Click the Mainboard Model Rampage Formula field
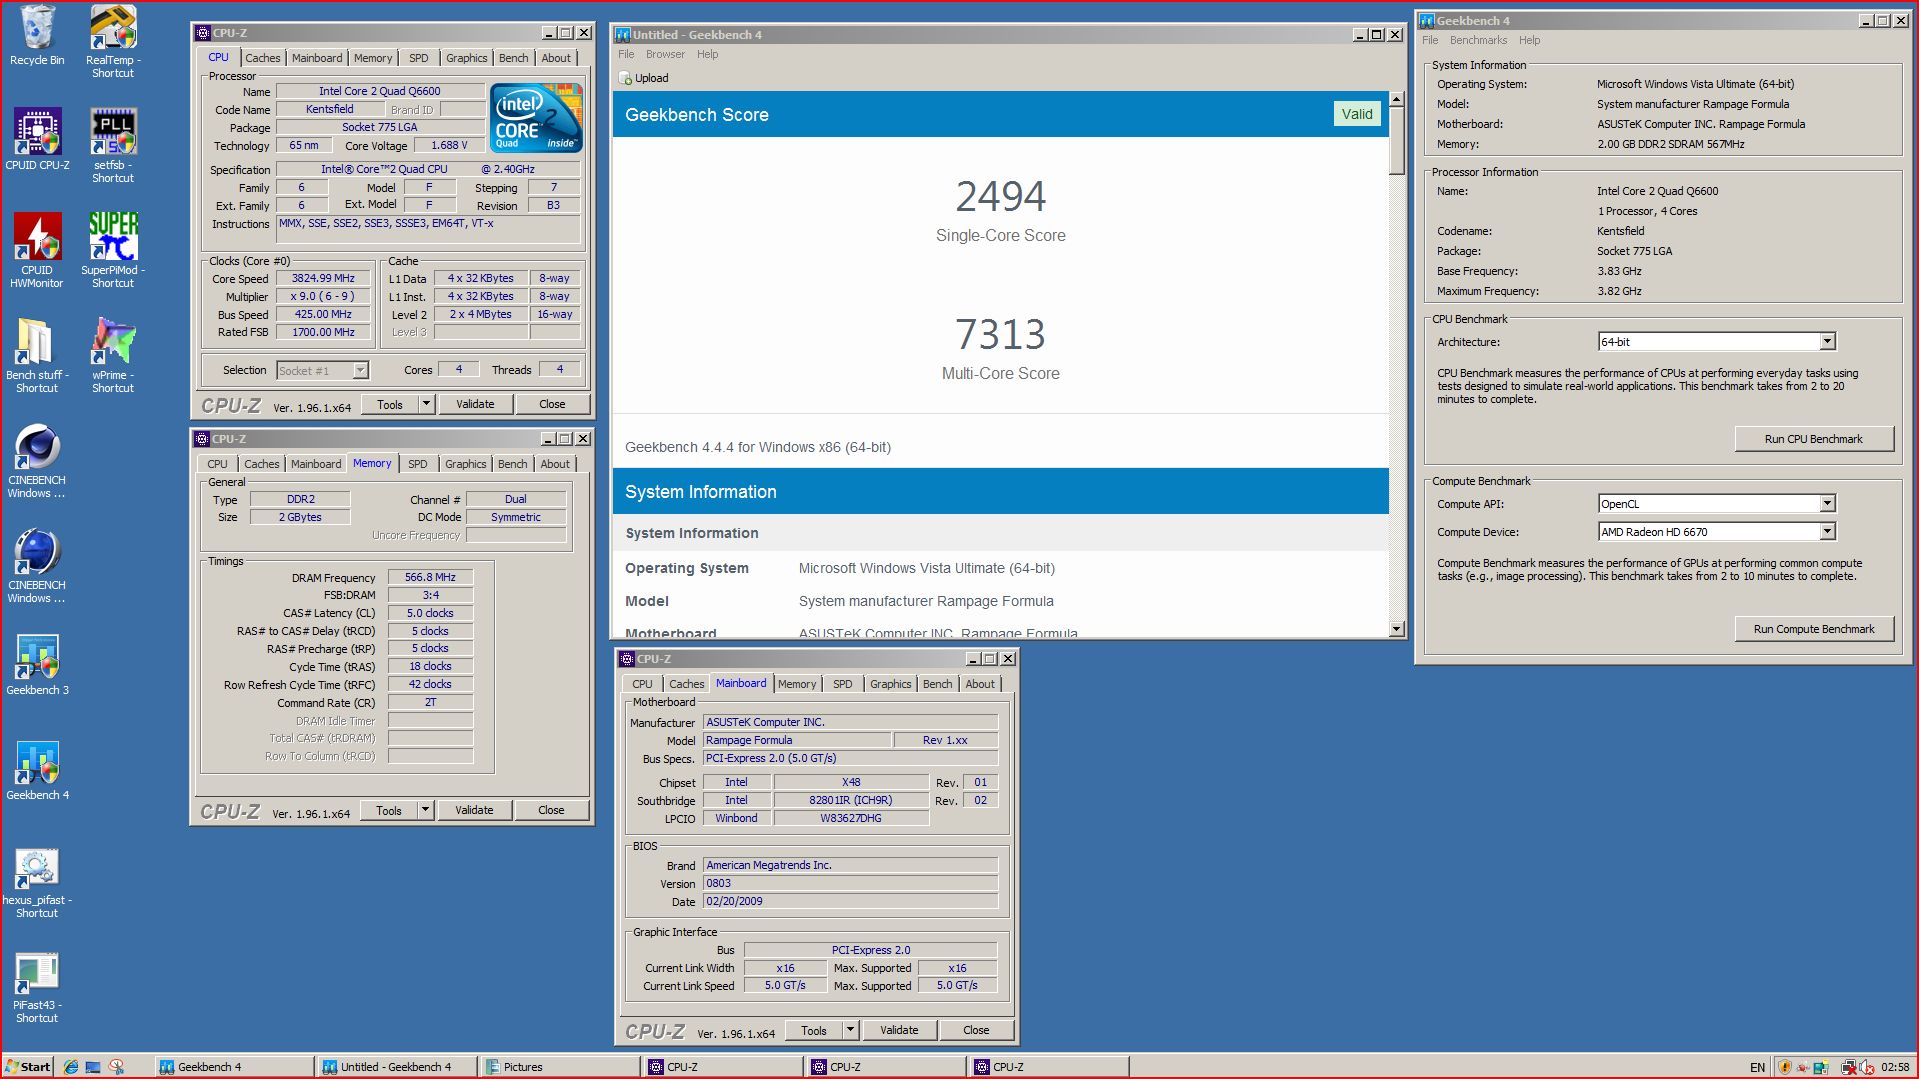Image resolution: width=1919 pixels, height=1079 pixels. (x=797, y=740)
